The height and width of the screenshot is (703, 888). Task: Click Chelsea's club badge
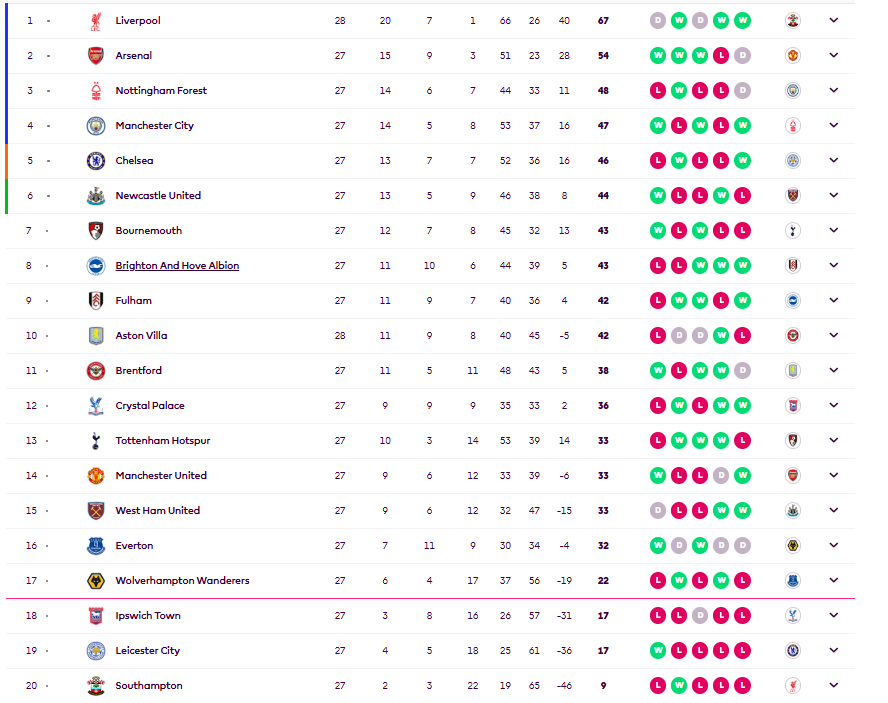[x=96, y=161]
